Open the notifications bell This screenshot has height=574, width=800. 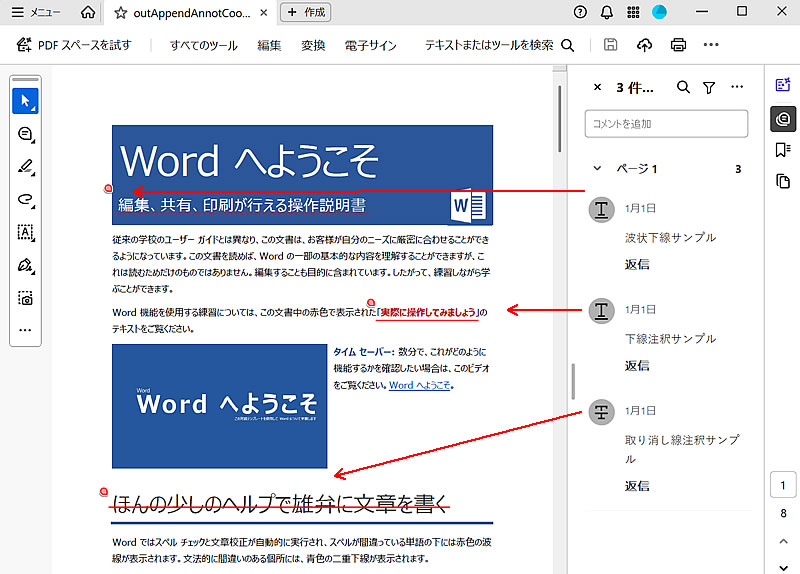pos(607,12)
